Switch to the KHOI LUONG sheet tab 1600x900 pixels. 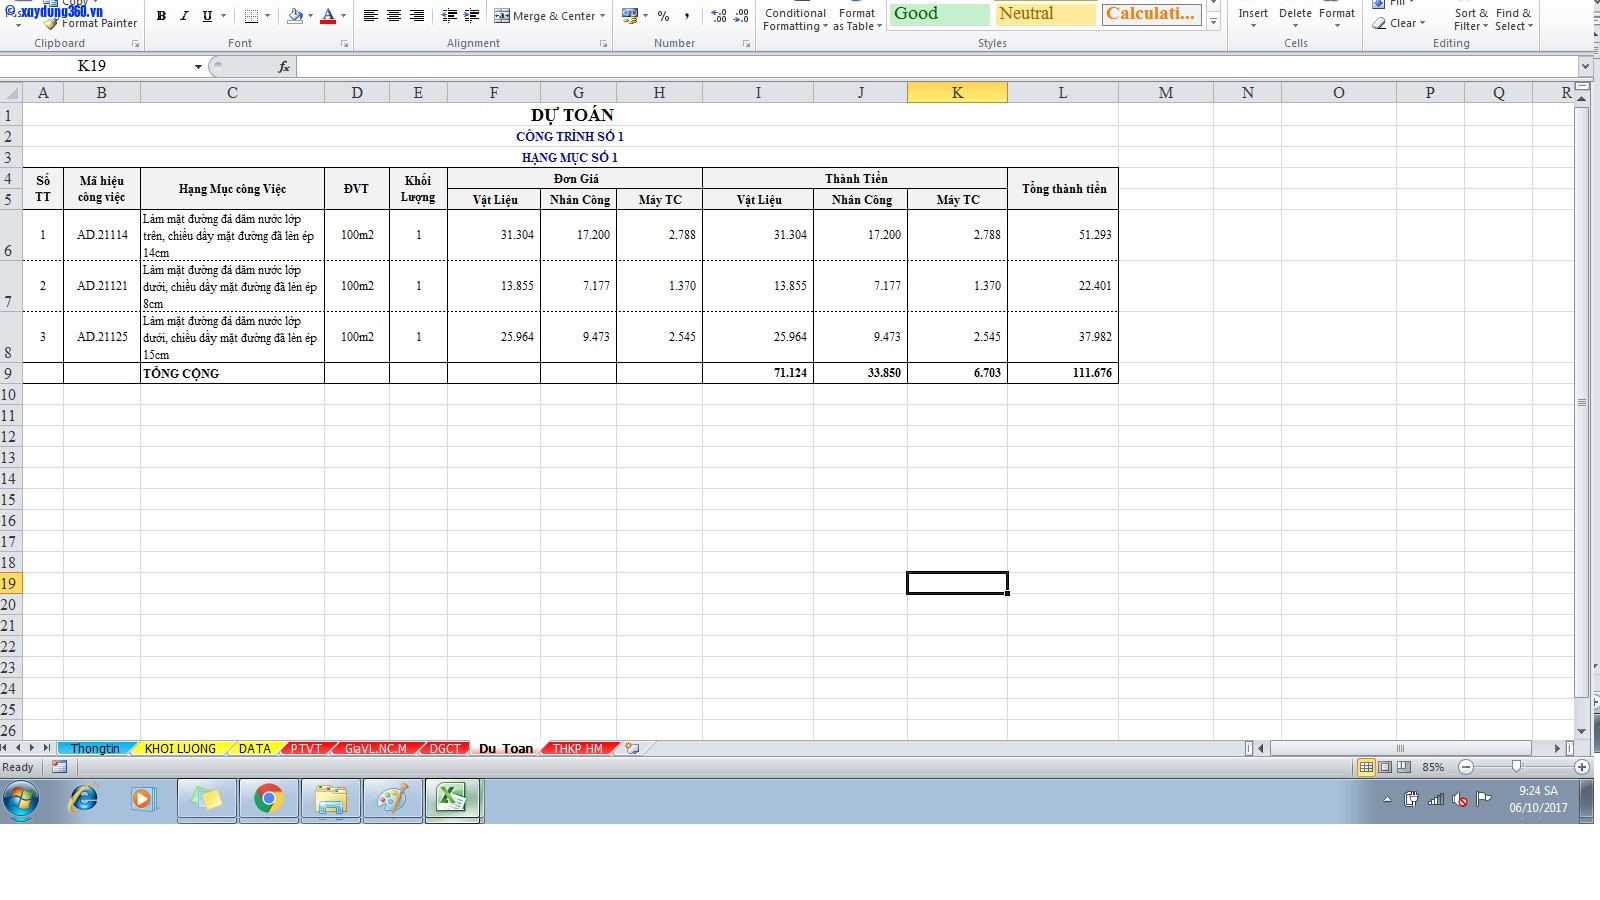pyautogui.click(x=180, y=748)
